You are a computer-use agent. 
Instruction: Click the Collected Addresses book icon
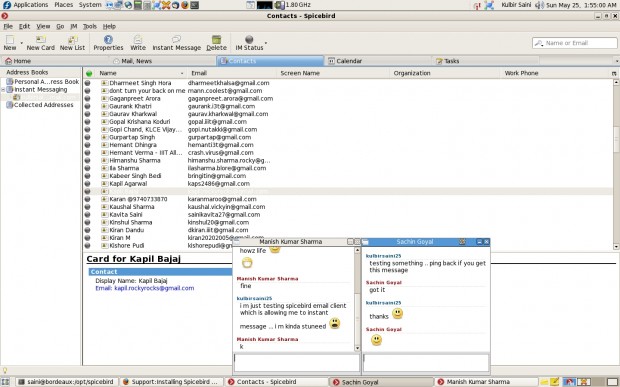tap(10, 105)
